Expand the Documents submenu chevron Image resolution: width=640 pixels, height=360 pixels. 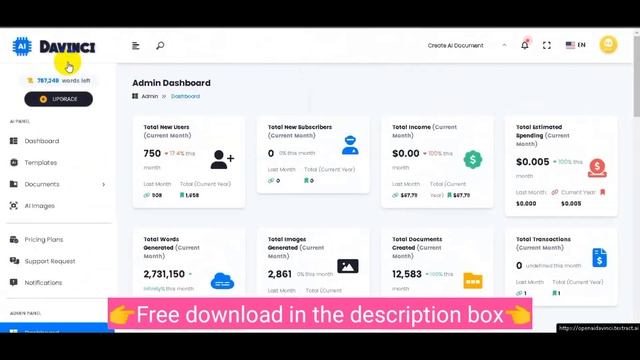103,184
